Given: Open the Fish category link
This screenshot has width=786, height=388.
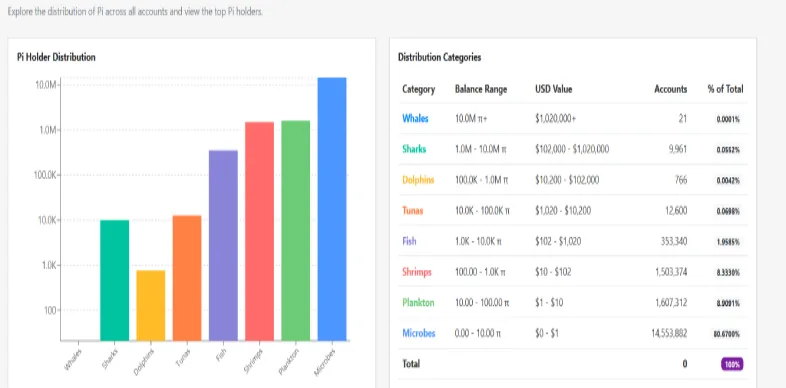Looking at the screenshot, I should tap(409, 241).
